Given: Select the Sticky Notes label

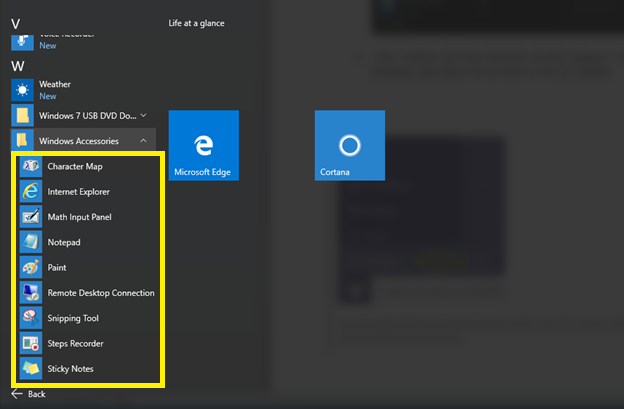Looking at the screenshot, I should (x=70, y=369).
